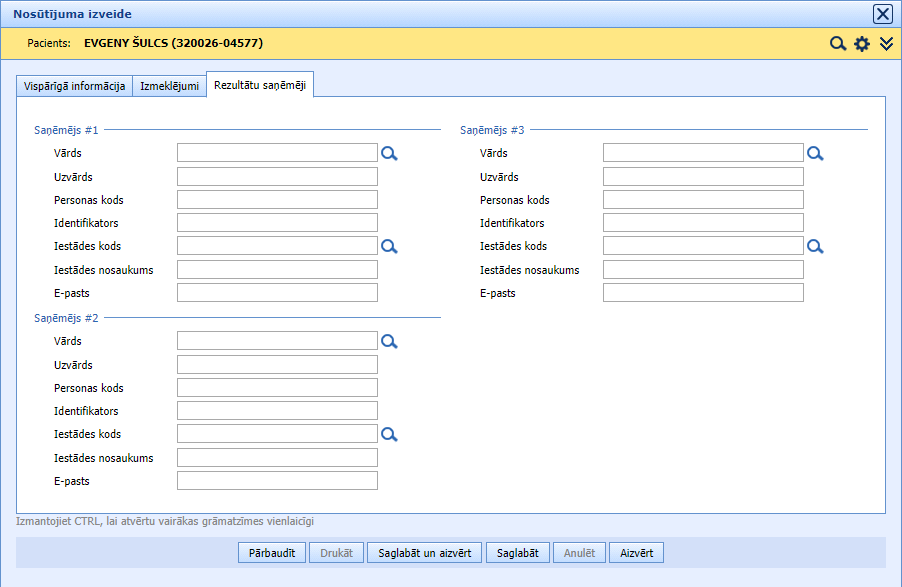This screenshot has height=587, width=902.
Task: Click Saņēmējs #2 Personas kods input
Action: pyautogui.click(x=277, y=388)
